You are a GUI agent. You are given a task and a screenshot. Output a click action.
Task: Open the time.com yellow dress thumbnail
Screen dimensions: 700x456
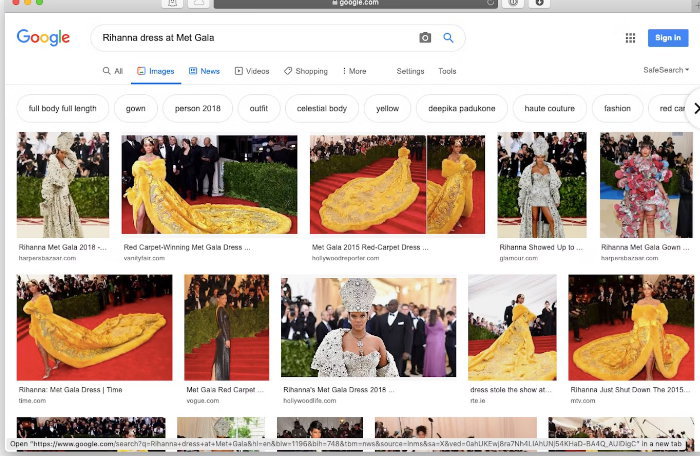[94, 327]
